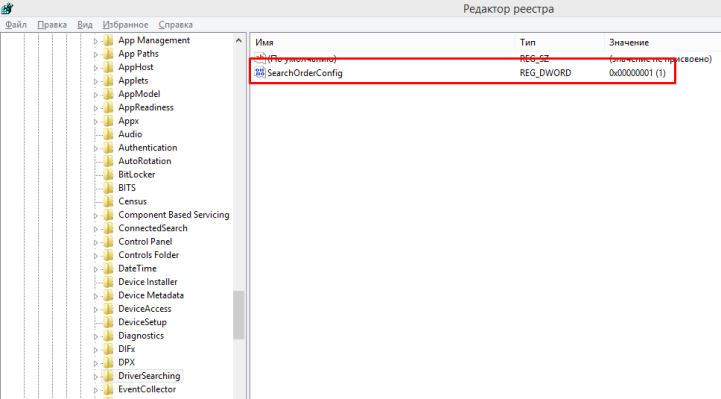
Task: Click the Control Panel folder icon
Action: [108, 242]
